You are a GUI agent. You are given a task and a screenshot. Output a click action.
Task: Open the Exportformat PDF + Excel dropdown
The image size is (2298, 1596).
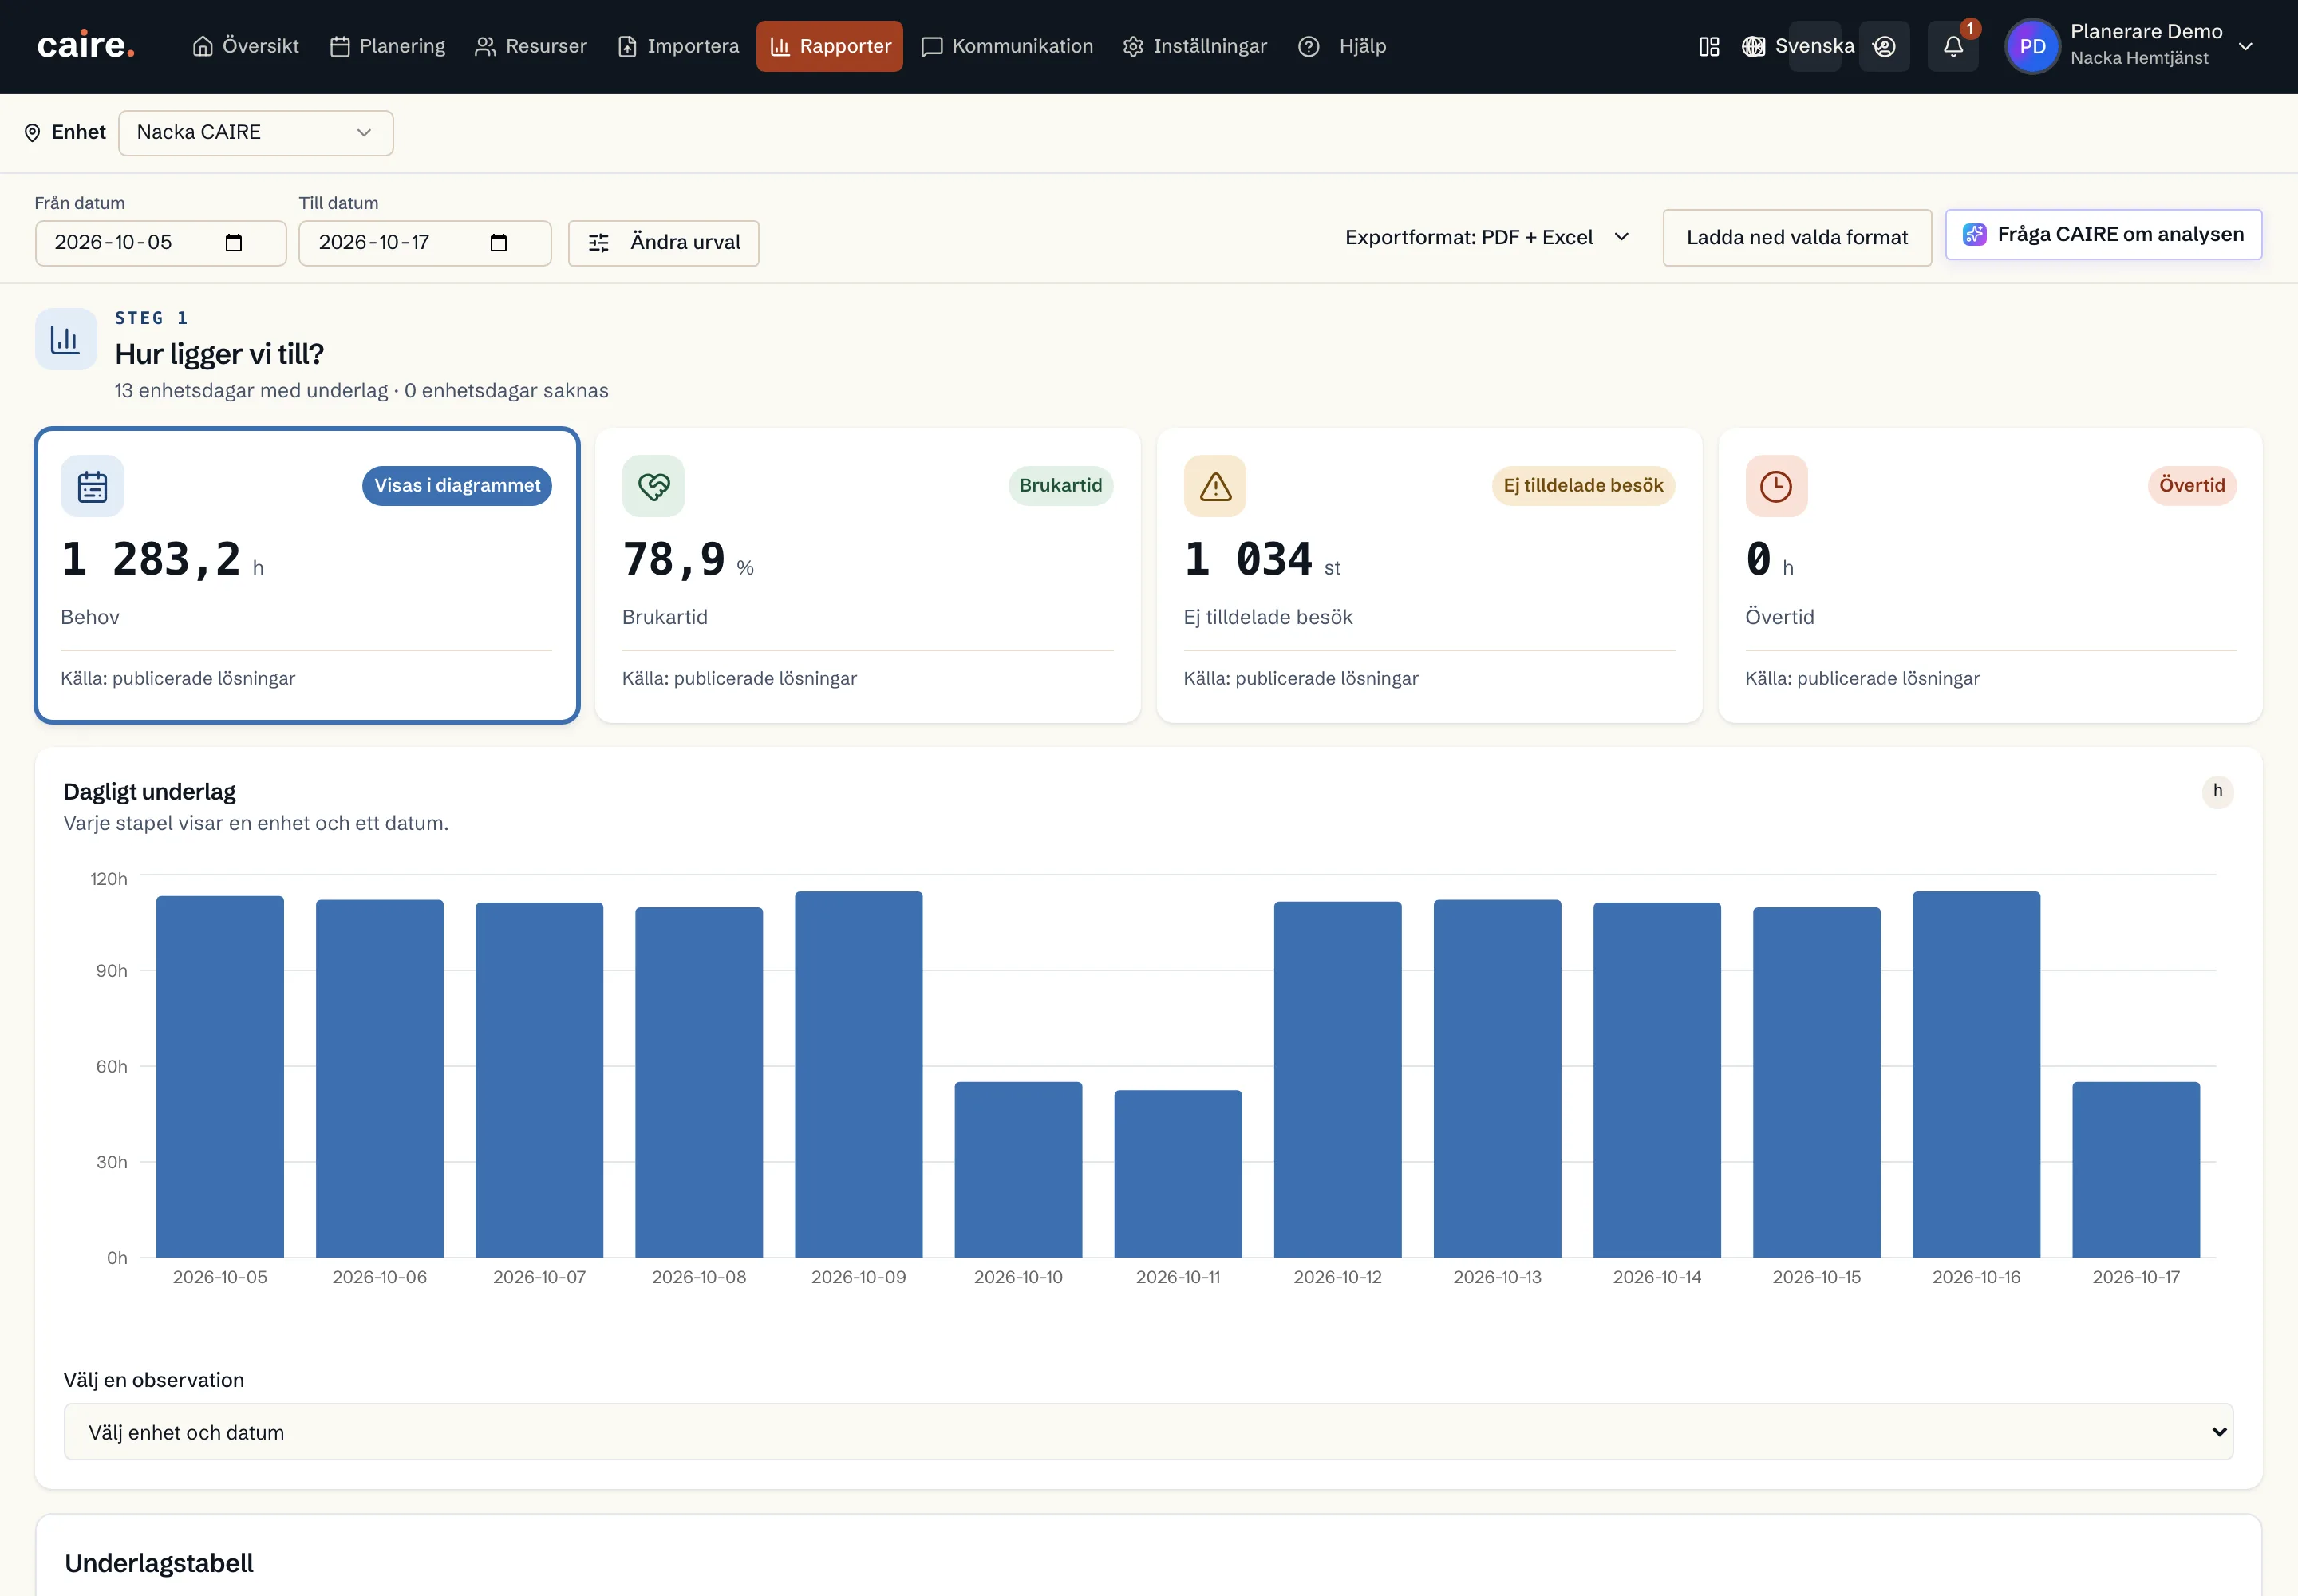[1487, 238]
